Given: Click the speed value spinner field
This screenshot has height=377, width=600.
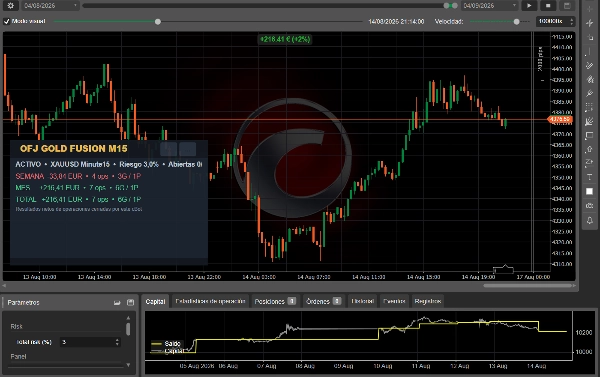Looking at the screenshot, I should [x=555, y=21].
